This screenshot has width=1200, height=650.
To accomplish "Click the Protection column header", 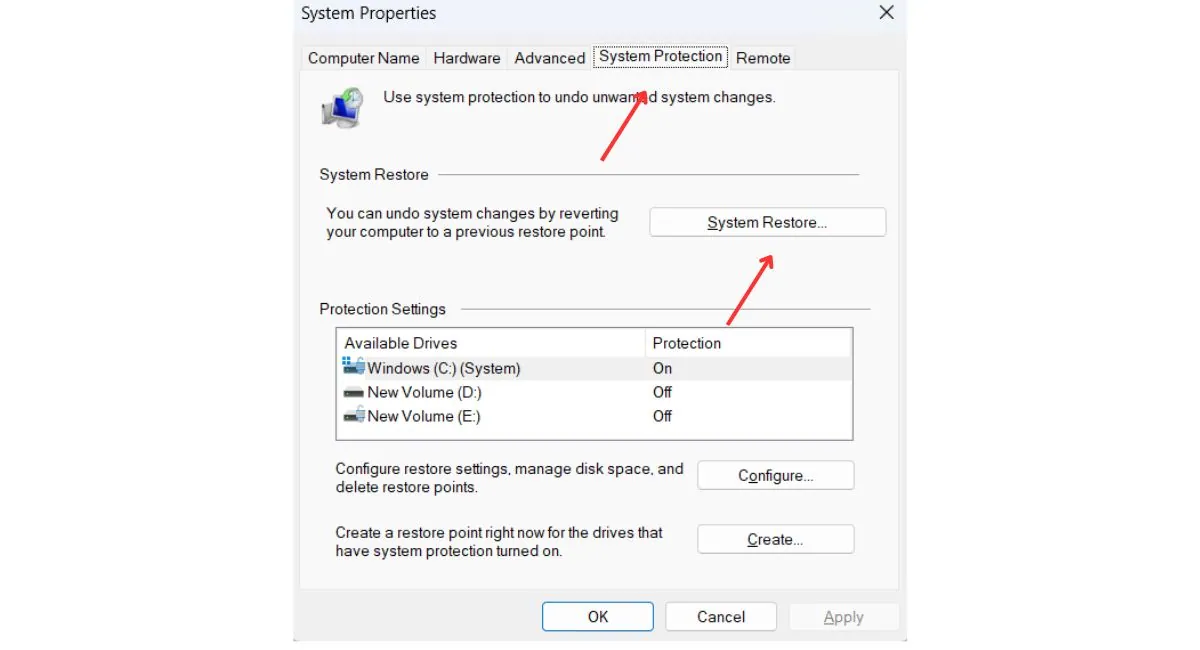I will (x=749, y=343).
